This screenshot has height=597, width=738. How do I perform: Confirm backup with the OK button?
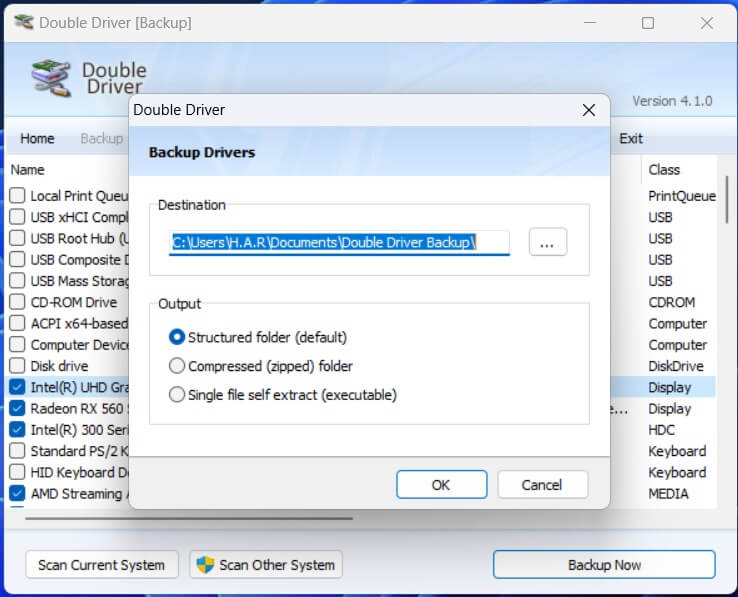point(441,484)
